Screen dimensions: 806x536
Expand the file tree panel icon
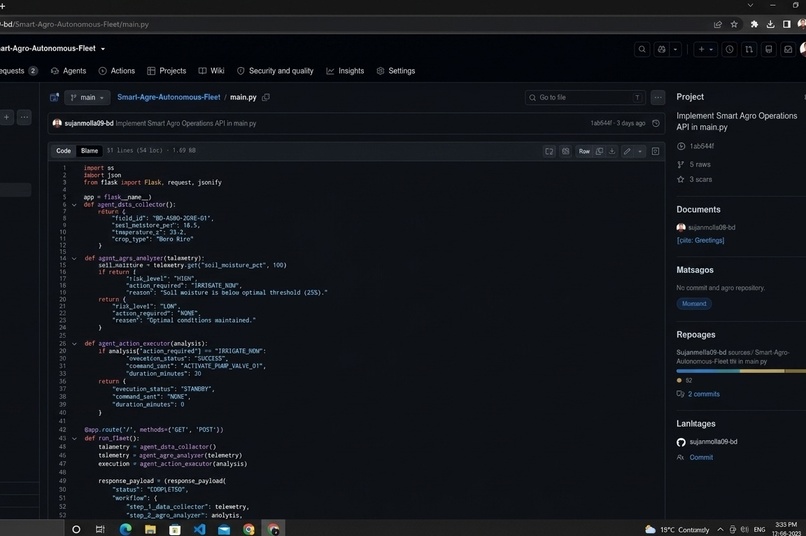coord(54,97)
